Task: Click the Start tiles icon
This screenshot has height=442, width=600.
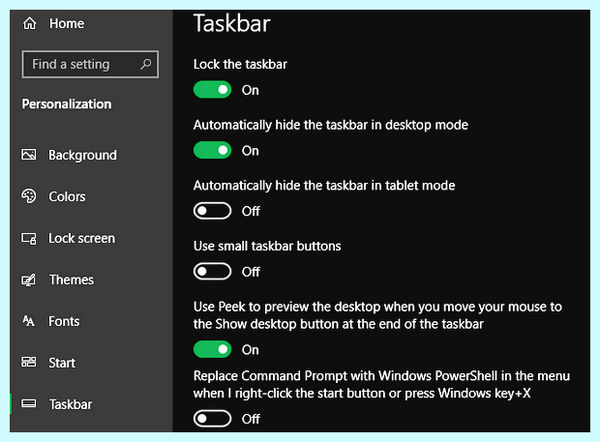Action: click(x=29, y=362)
